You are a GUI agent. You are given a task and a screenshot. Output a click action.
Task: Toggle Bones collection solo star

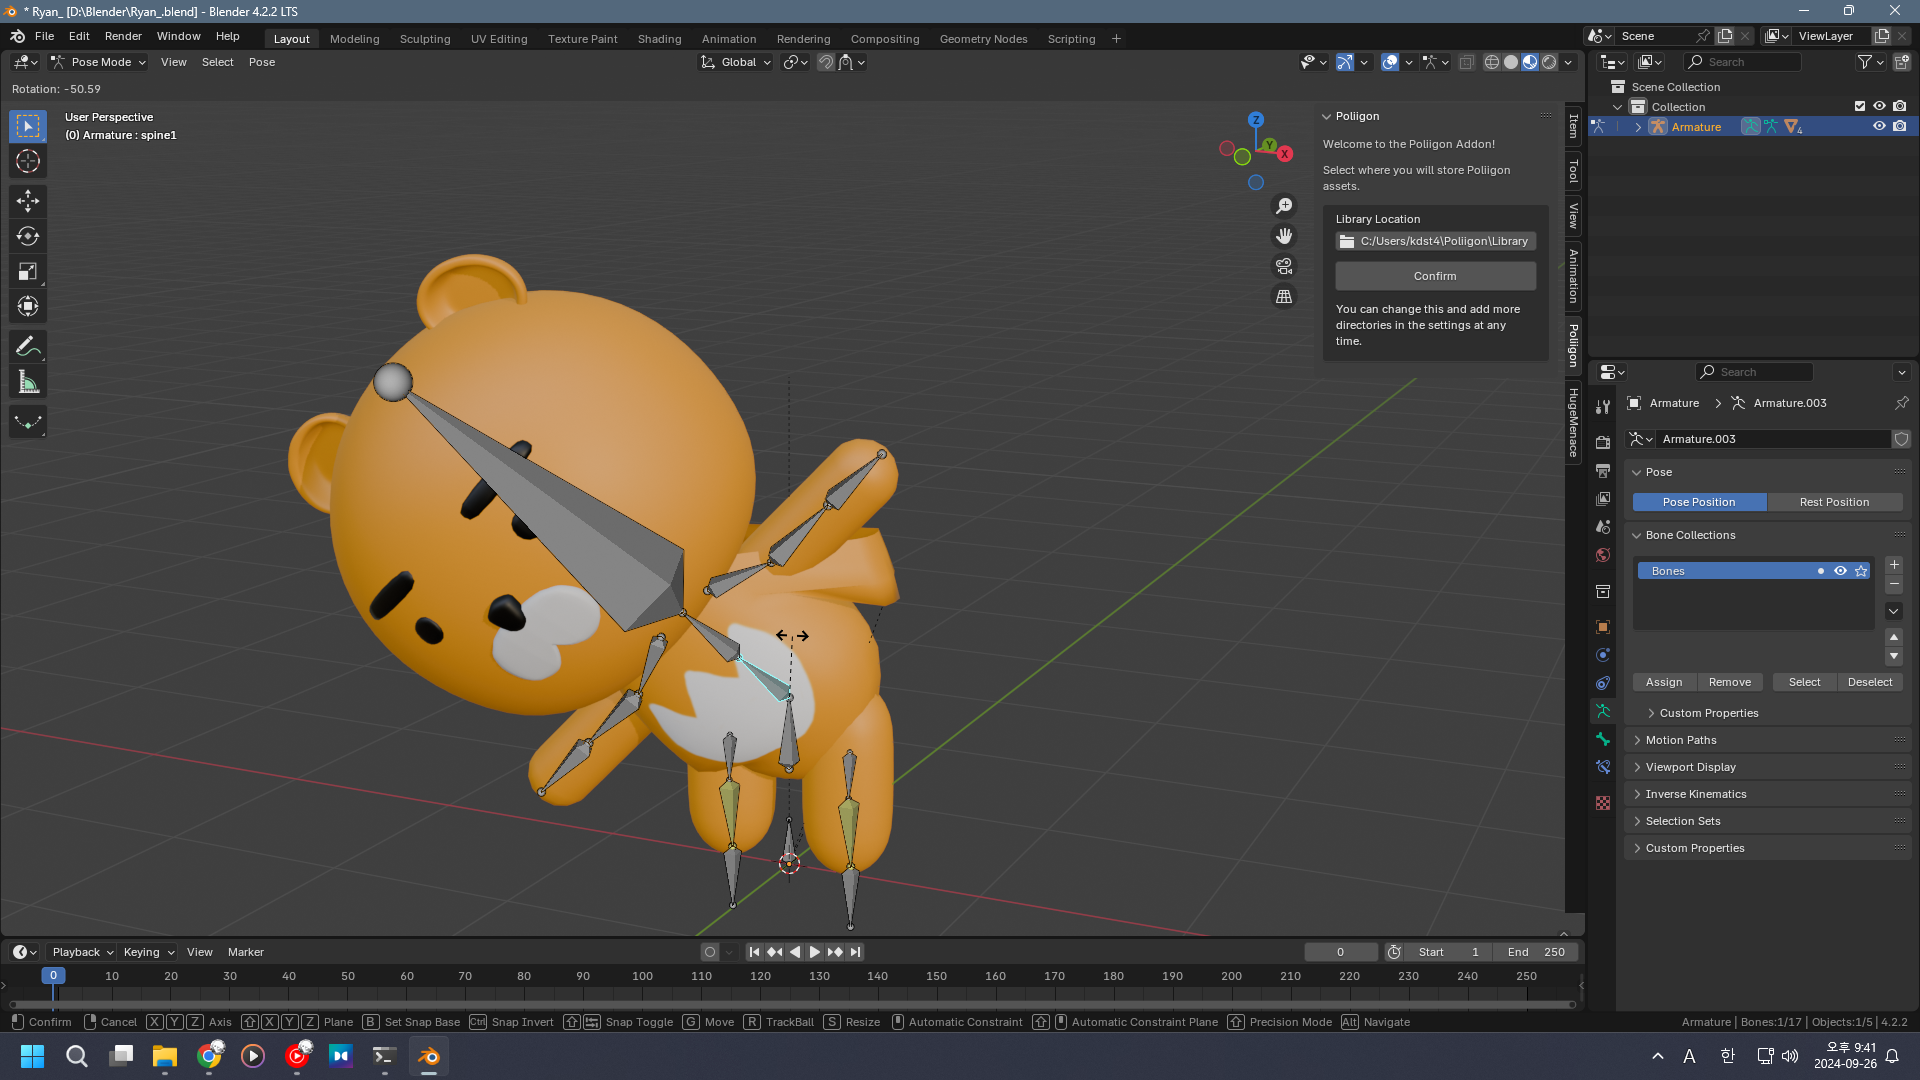(x=1861, y=571)
